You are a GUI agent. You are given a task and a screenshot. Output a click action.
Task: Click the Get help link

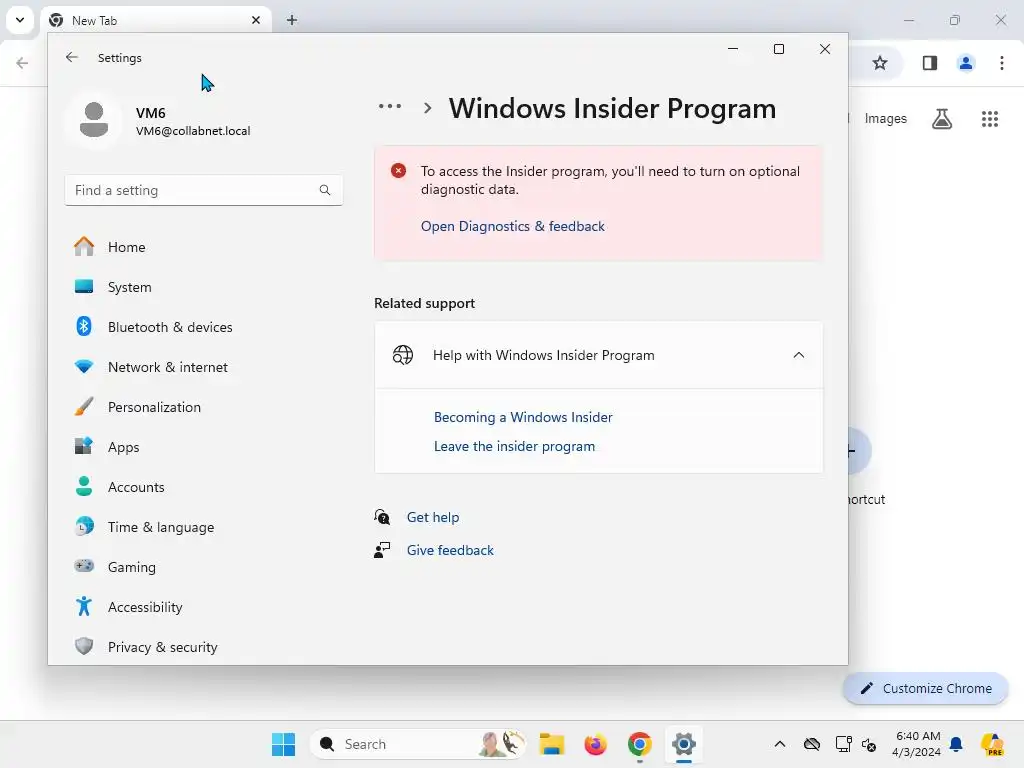tap(433, 517)
